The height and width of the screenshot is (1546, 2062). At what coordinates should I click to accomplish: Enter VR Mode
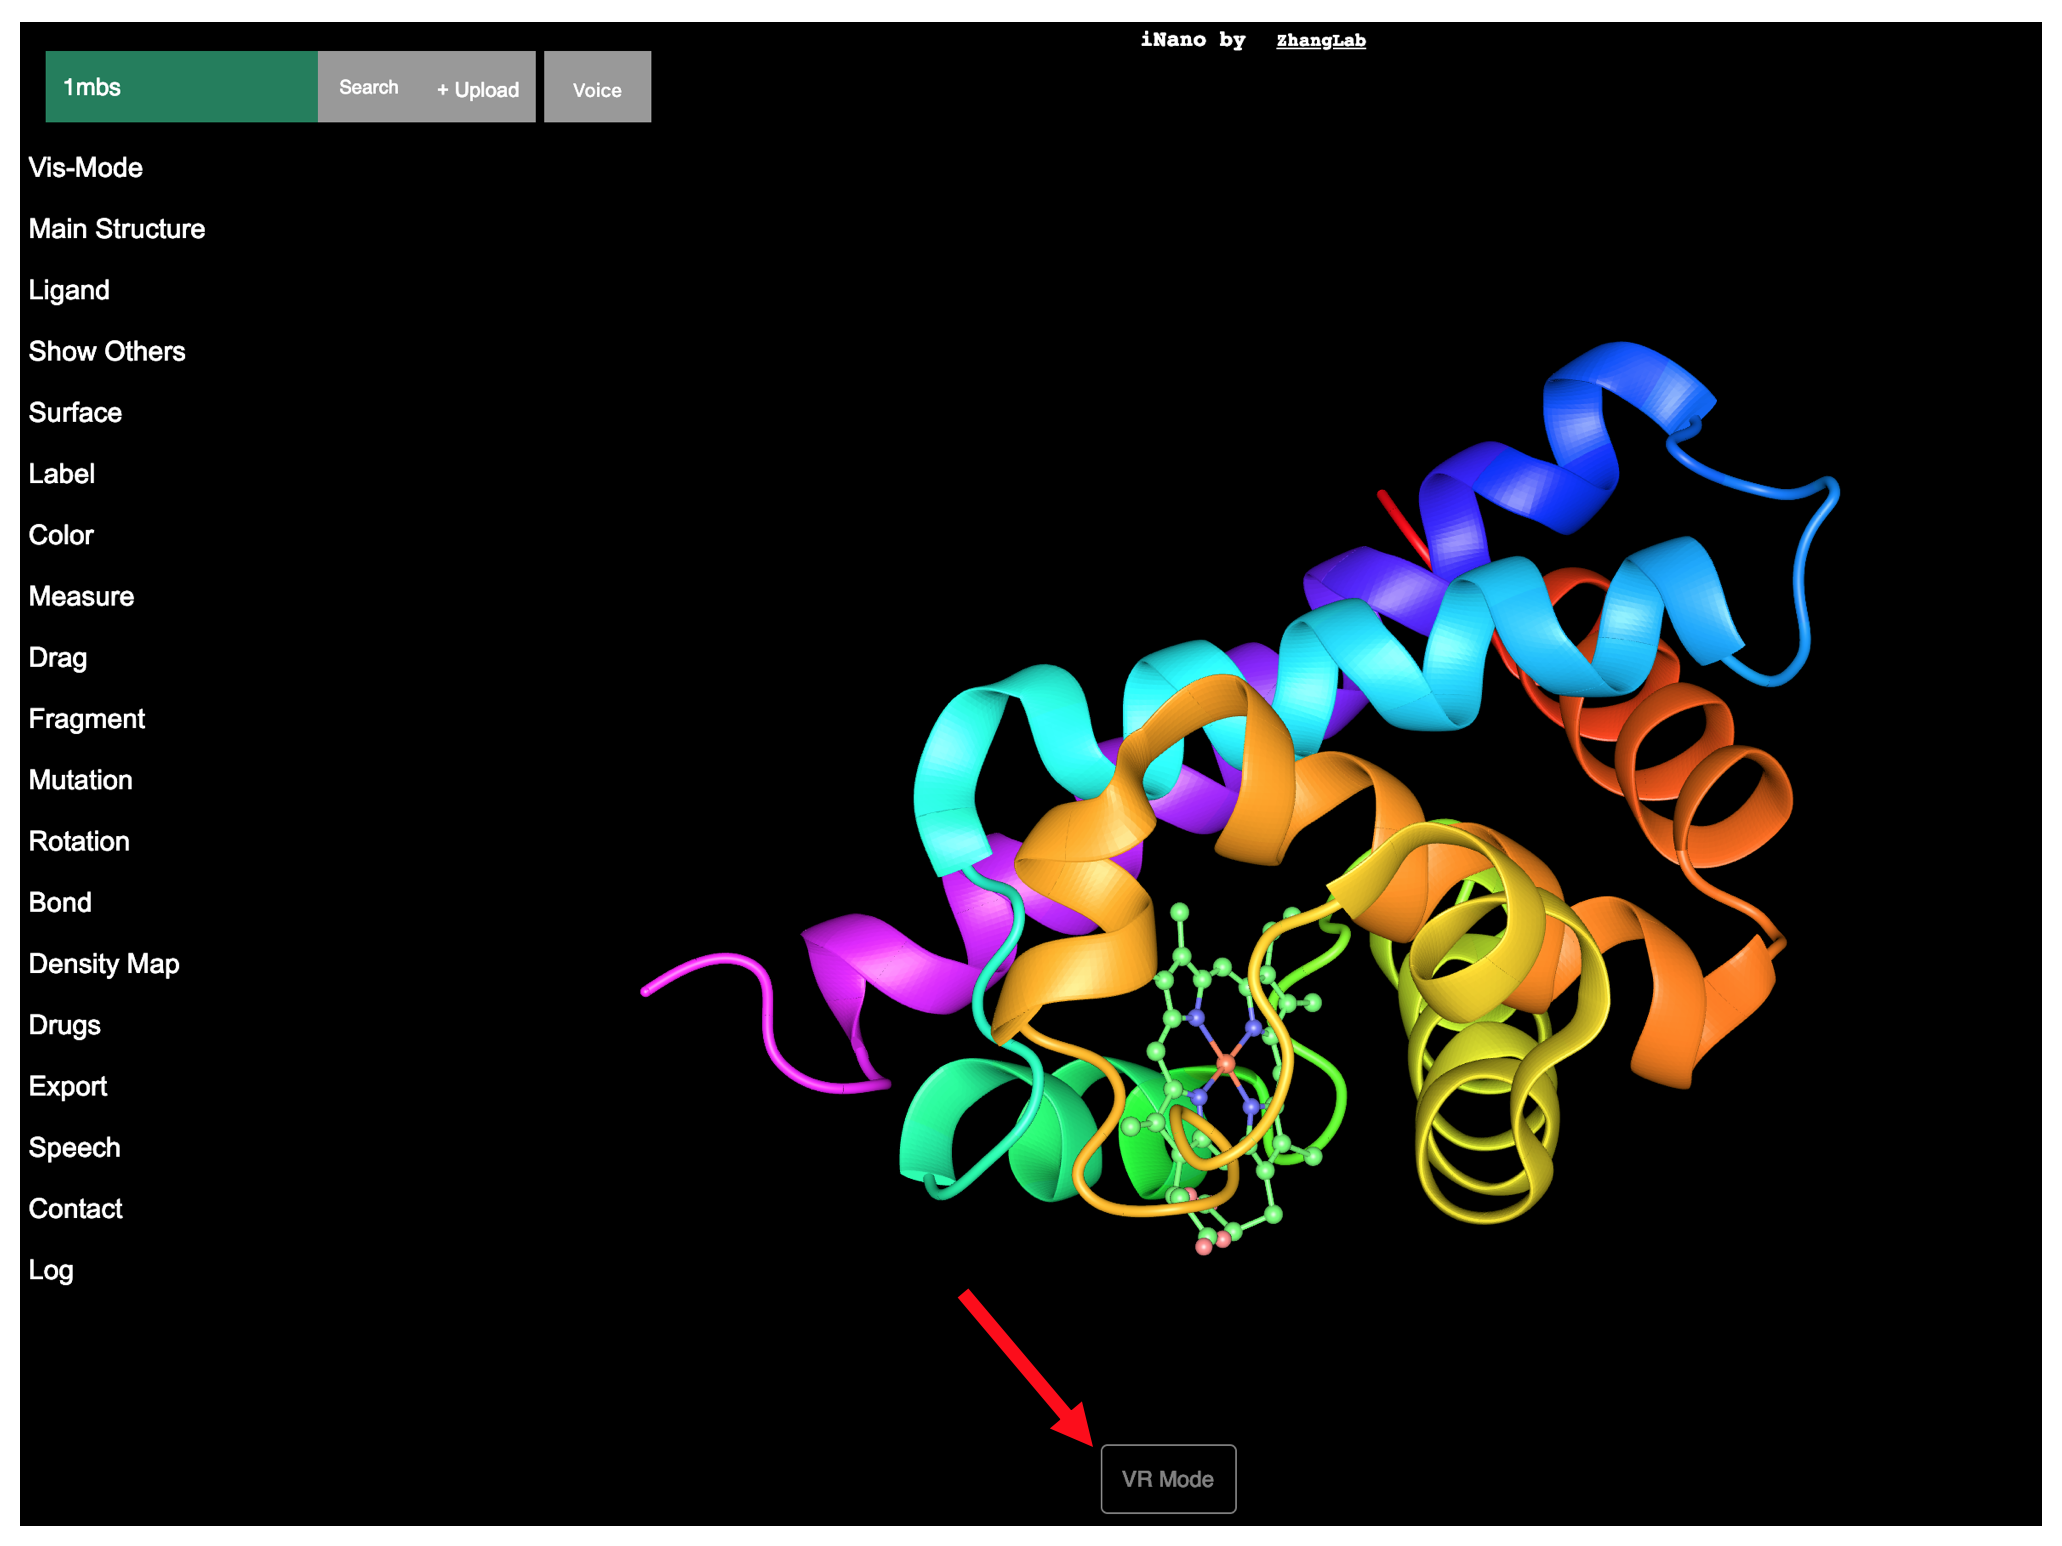pos(1167,1478)
